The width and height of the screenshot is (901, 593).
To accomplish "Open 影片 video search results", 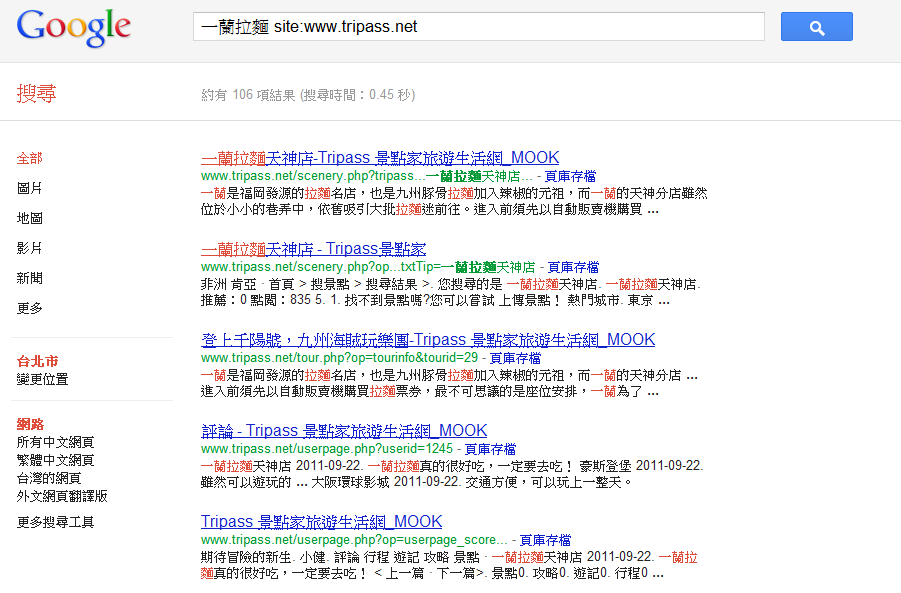I will [30, 248].
